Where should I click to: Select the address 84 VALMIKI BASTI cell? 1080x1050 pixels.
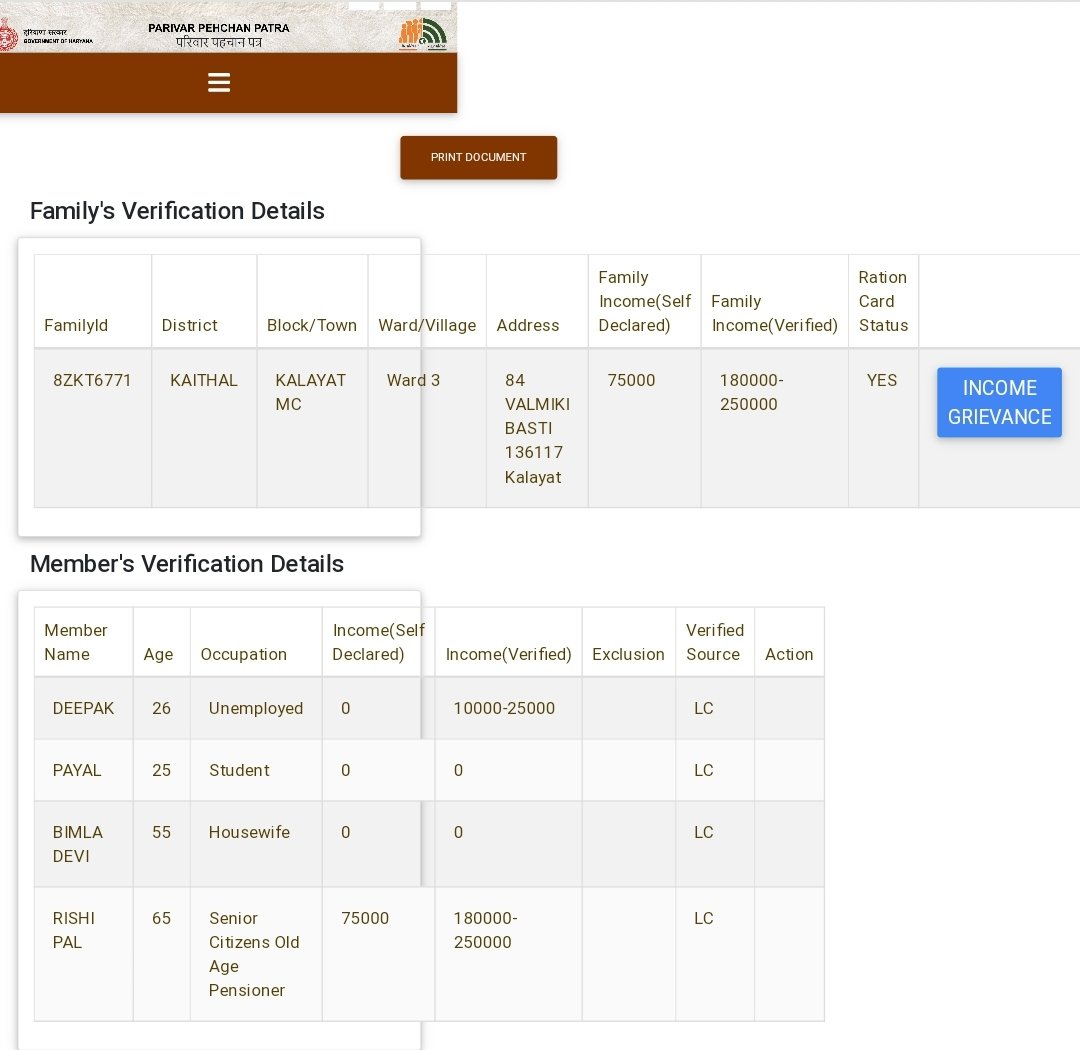[x=537, y=429]
